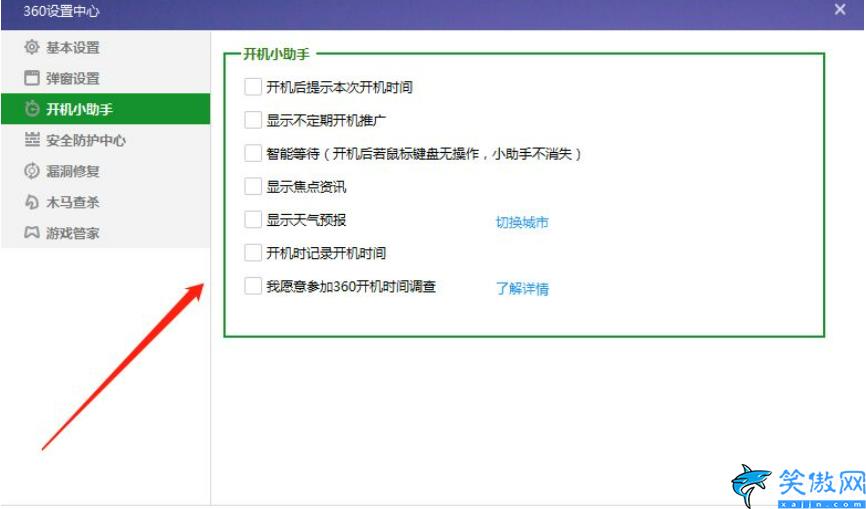Go to 安全防护中心 settings
Screen dimensions: 866x509
(x=105, y=140)
